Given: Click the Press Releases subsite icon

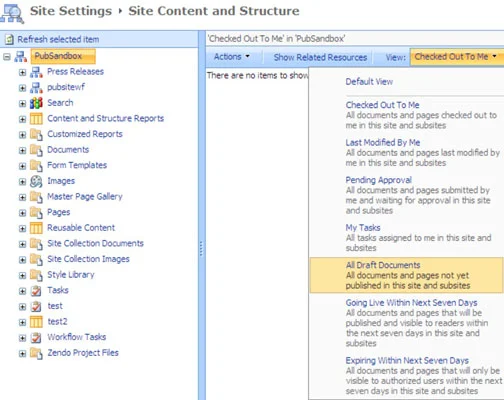Looking at the screenshot, I should tap(36, 72).
